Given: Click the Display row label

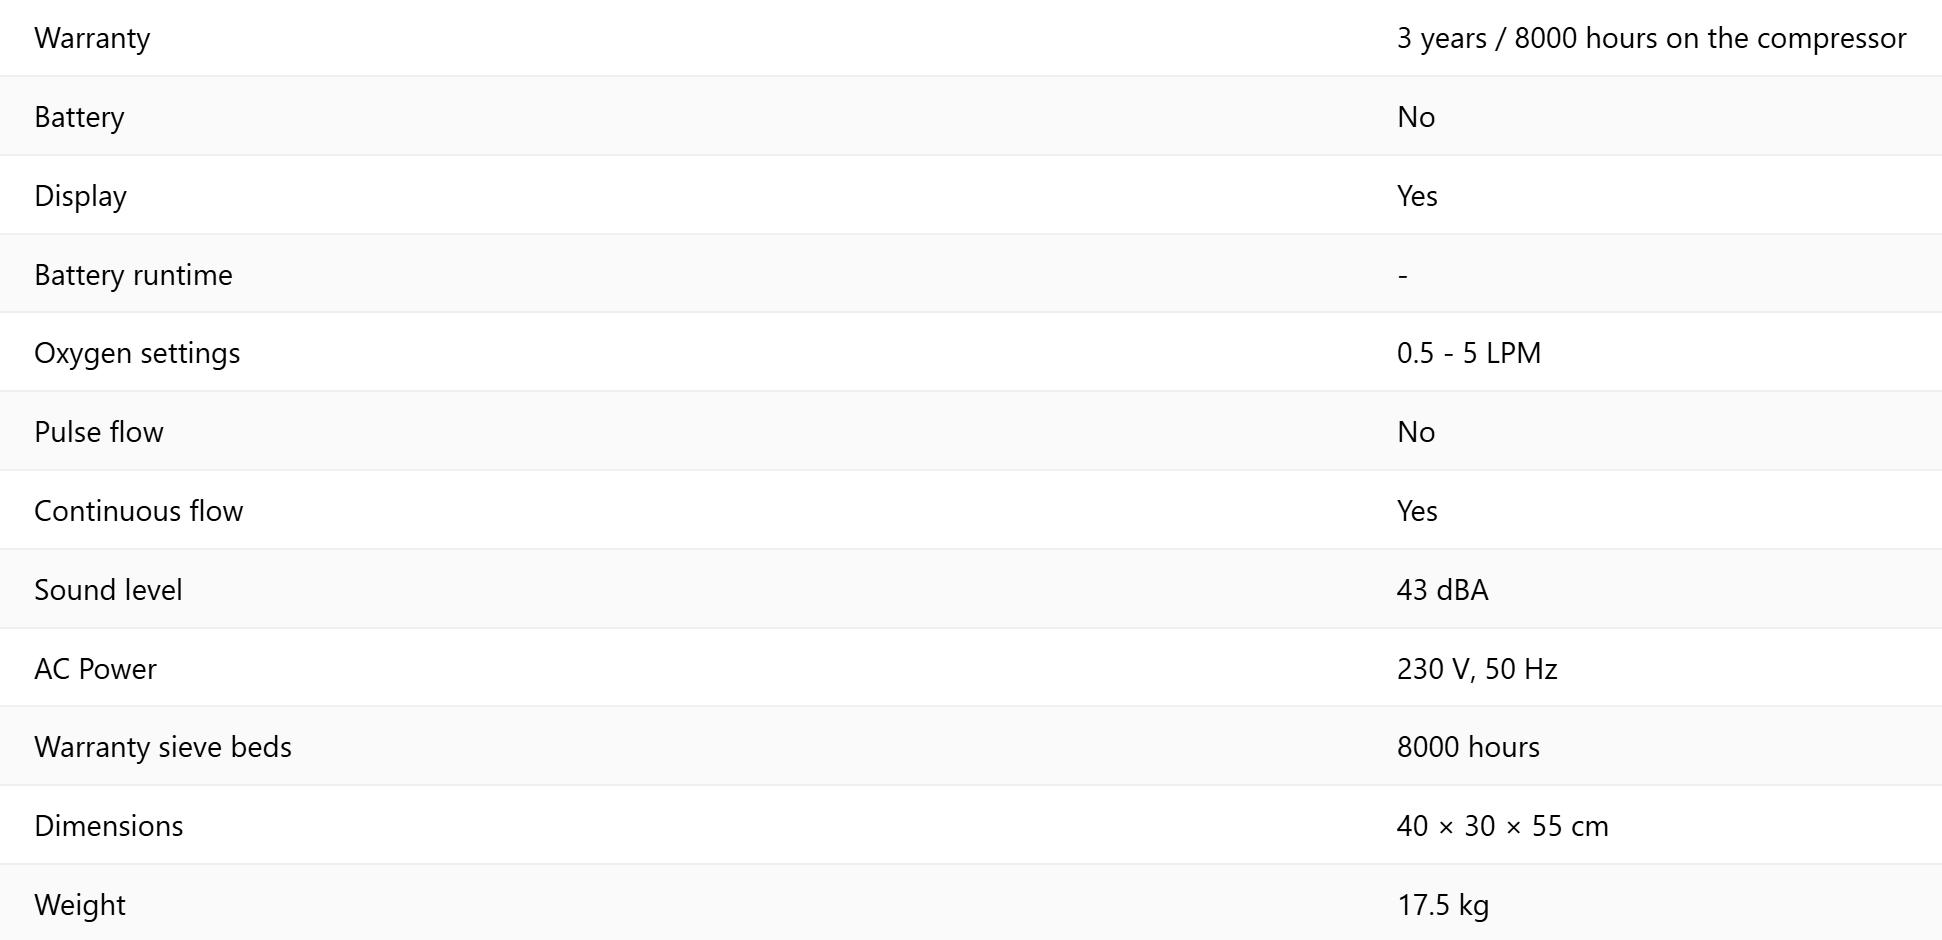Looking at the screenshot, I should click(x=80, y=196).
